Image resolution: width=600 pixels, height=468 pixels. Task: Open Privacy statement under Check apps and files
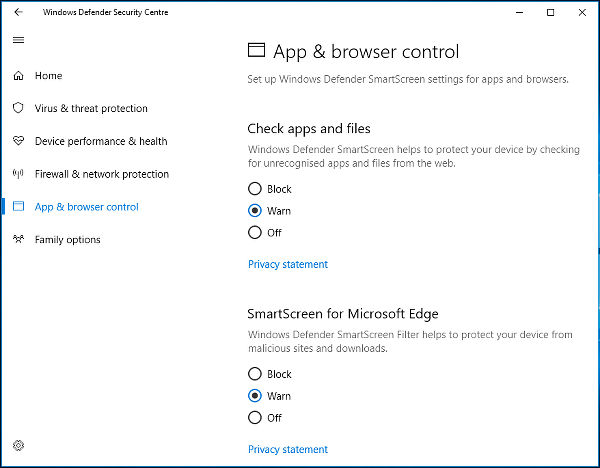(288, 264)
